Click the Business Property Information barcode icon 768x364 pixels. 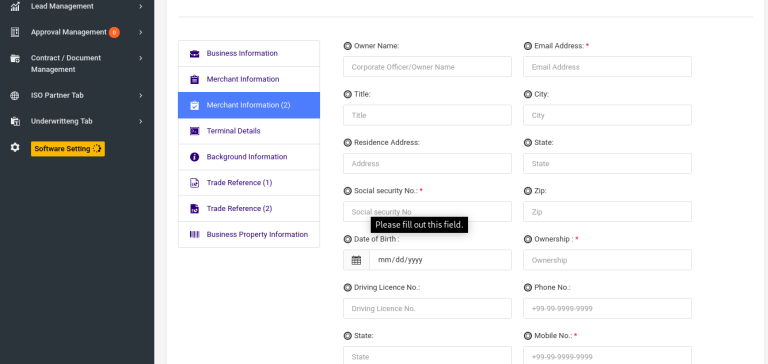coord(194,235)
